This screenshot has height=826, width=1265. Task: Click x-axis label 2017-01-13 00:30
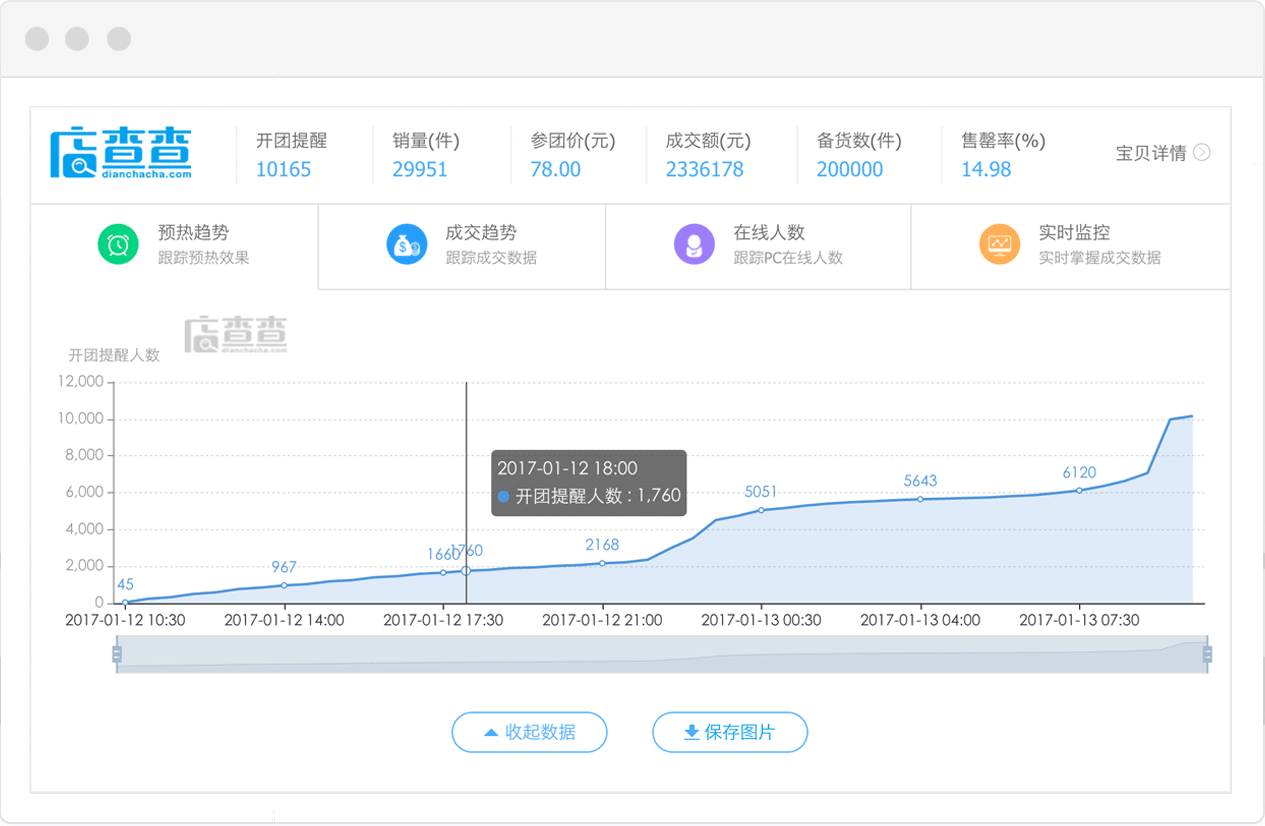[x=761, y=620]
